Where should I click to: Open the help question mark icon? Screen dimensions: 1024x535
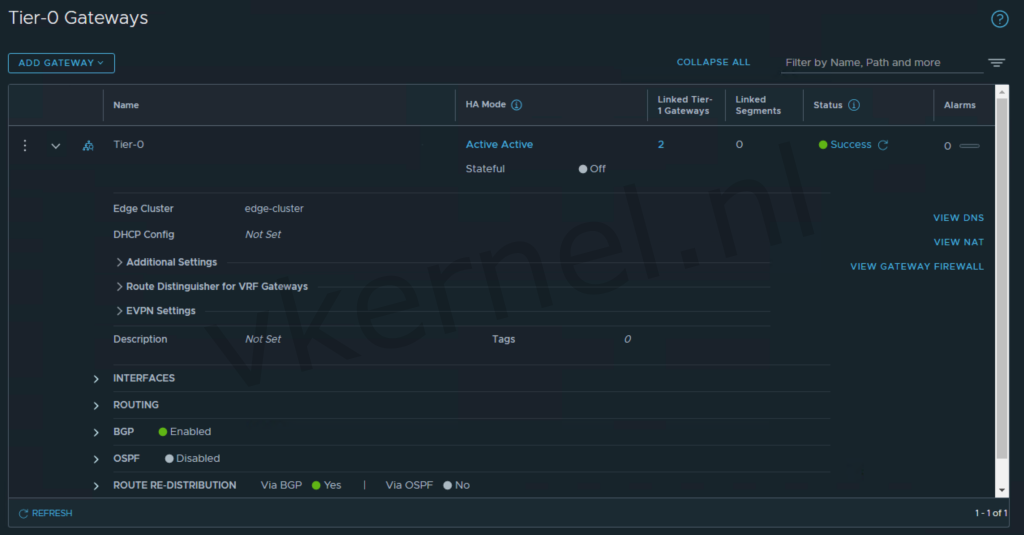(x=999, y=19)
